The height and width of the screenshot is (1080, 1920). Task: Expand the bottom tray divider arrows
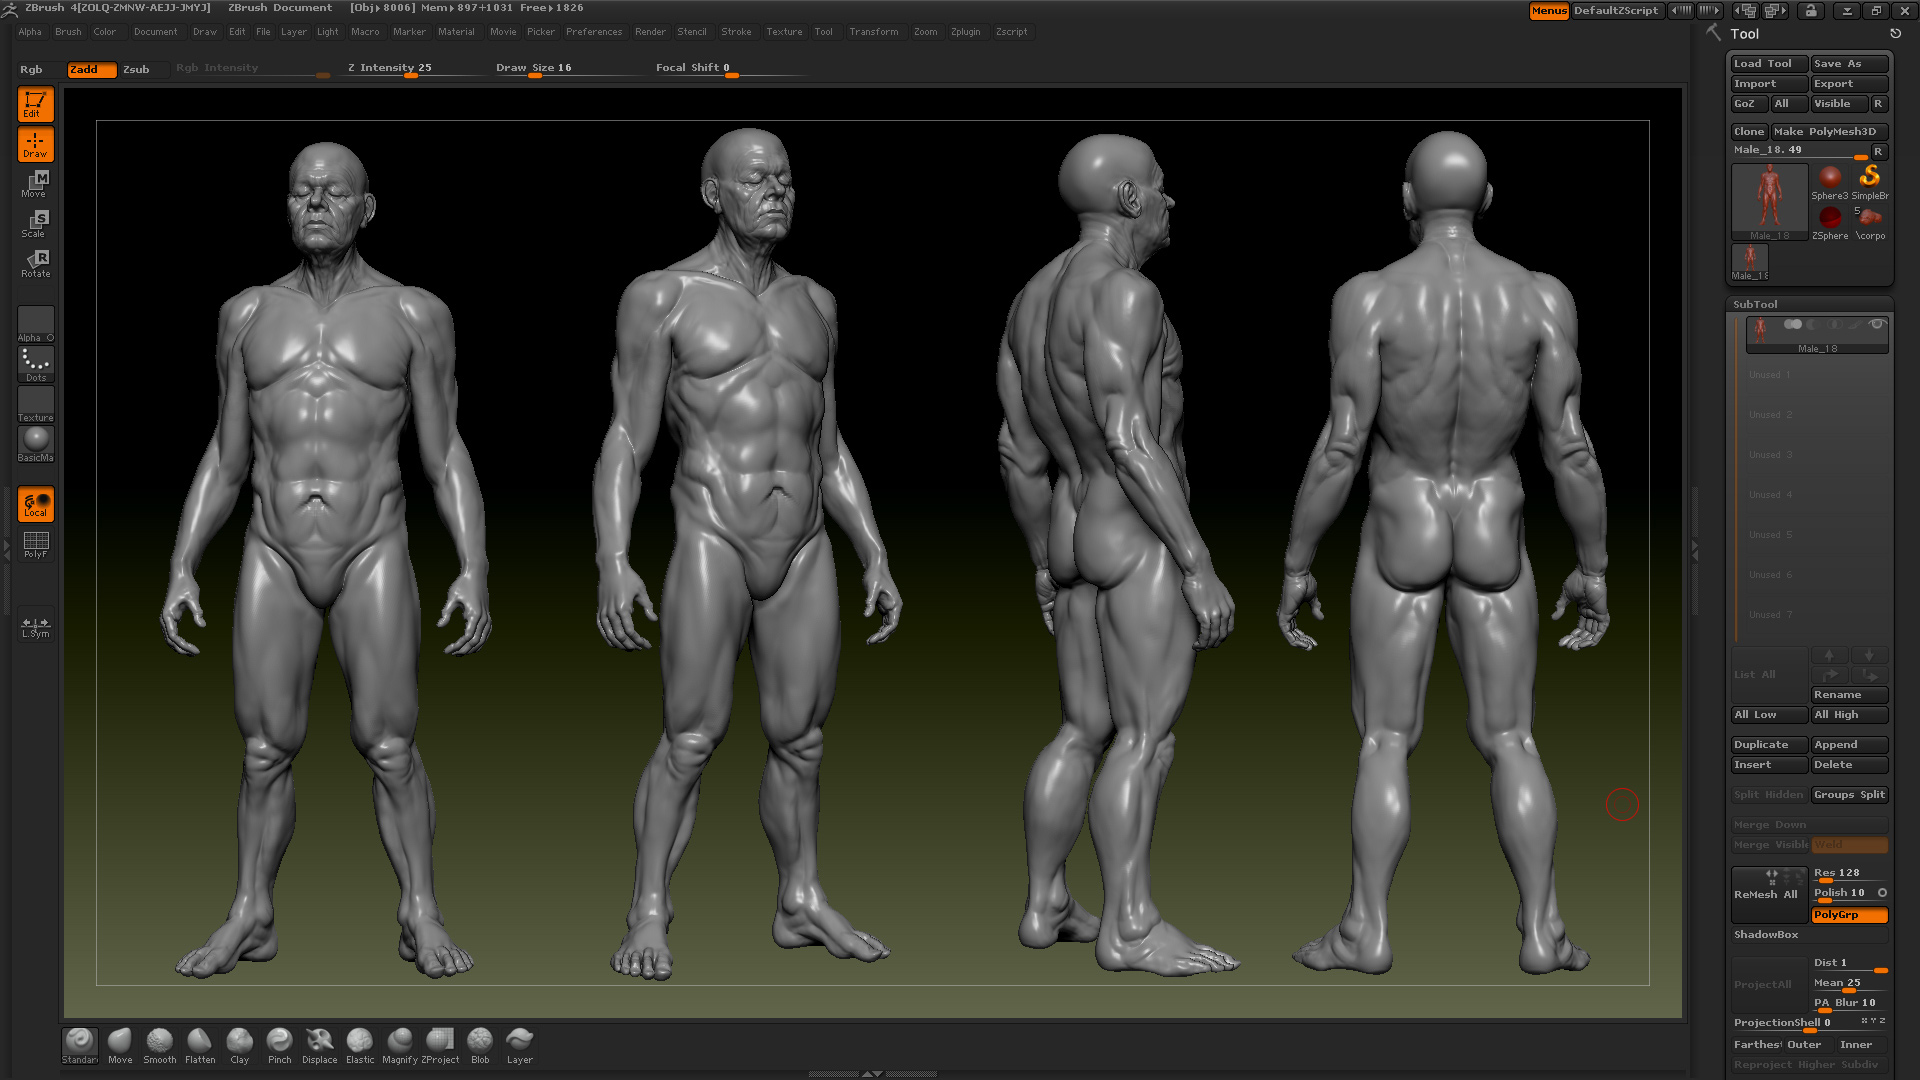(872, 1074)
